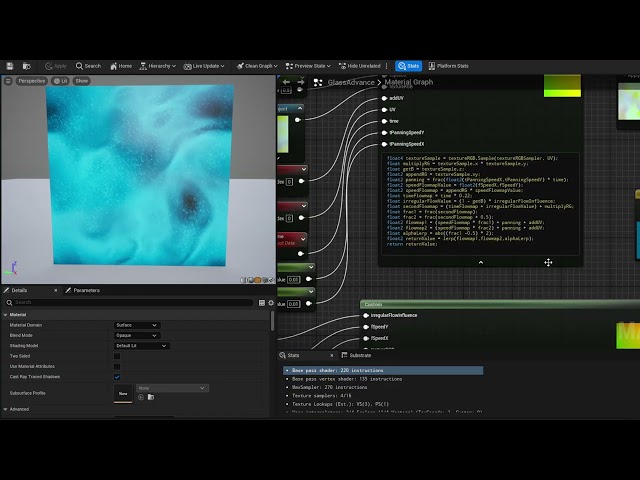Open the Hierarchy dropdown

[x=158, y=66]
